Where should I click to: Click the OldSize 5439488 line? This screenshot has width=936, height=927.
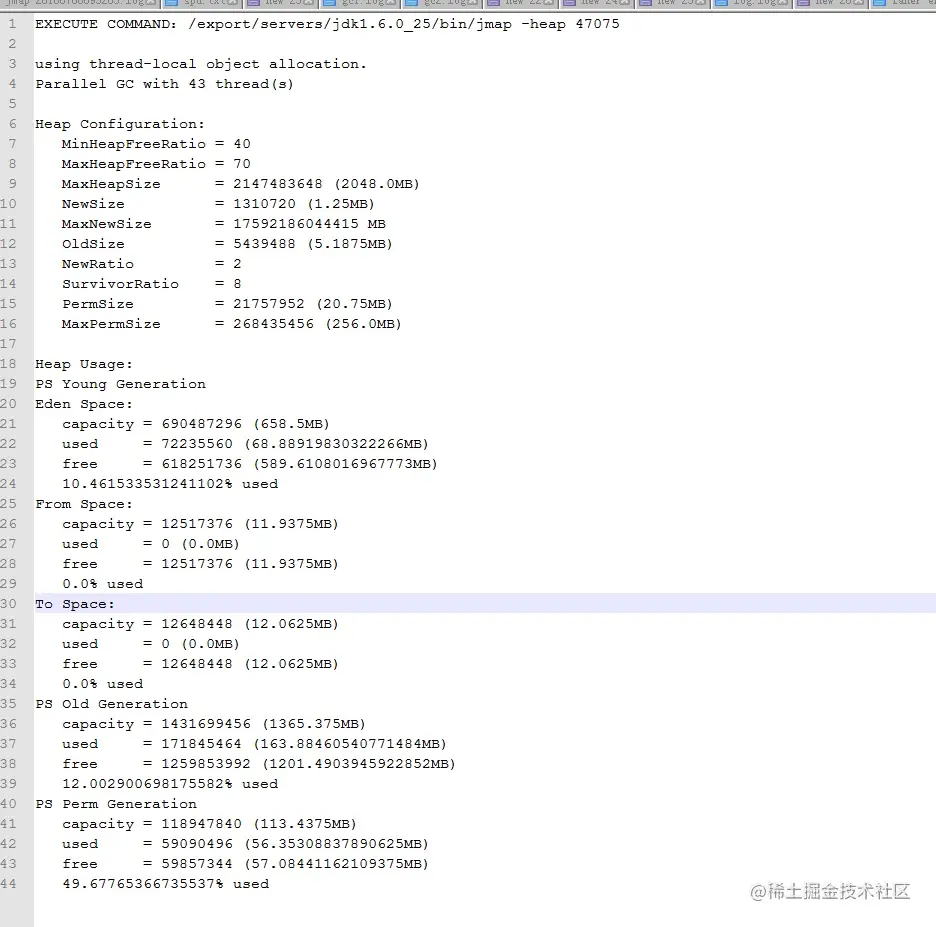[x=227, y=244]
